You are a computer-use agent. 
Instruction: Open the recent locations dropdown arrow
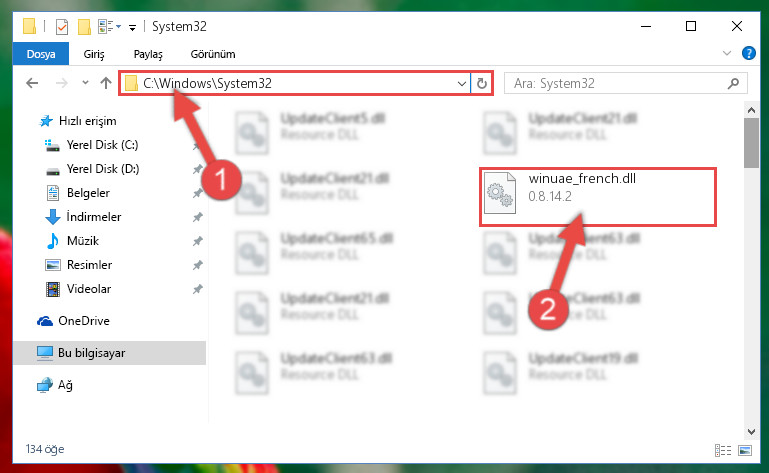pos(85,83)
